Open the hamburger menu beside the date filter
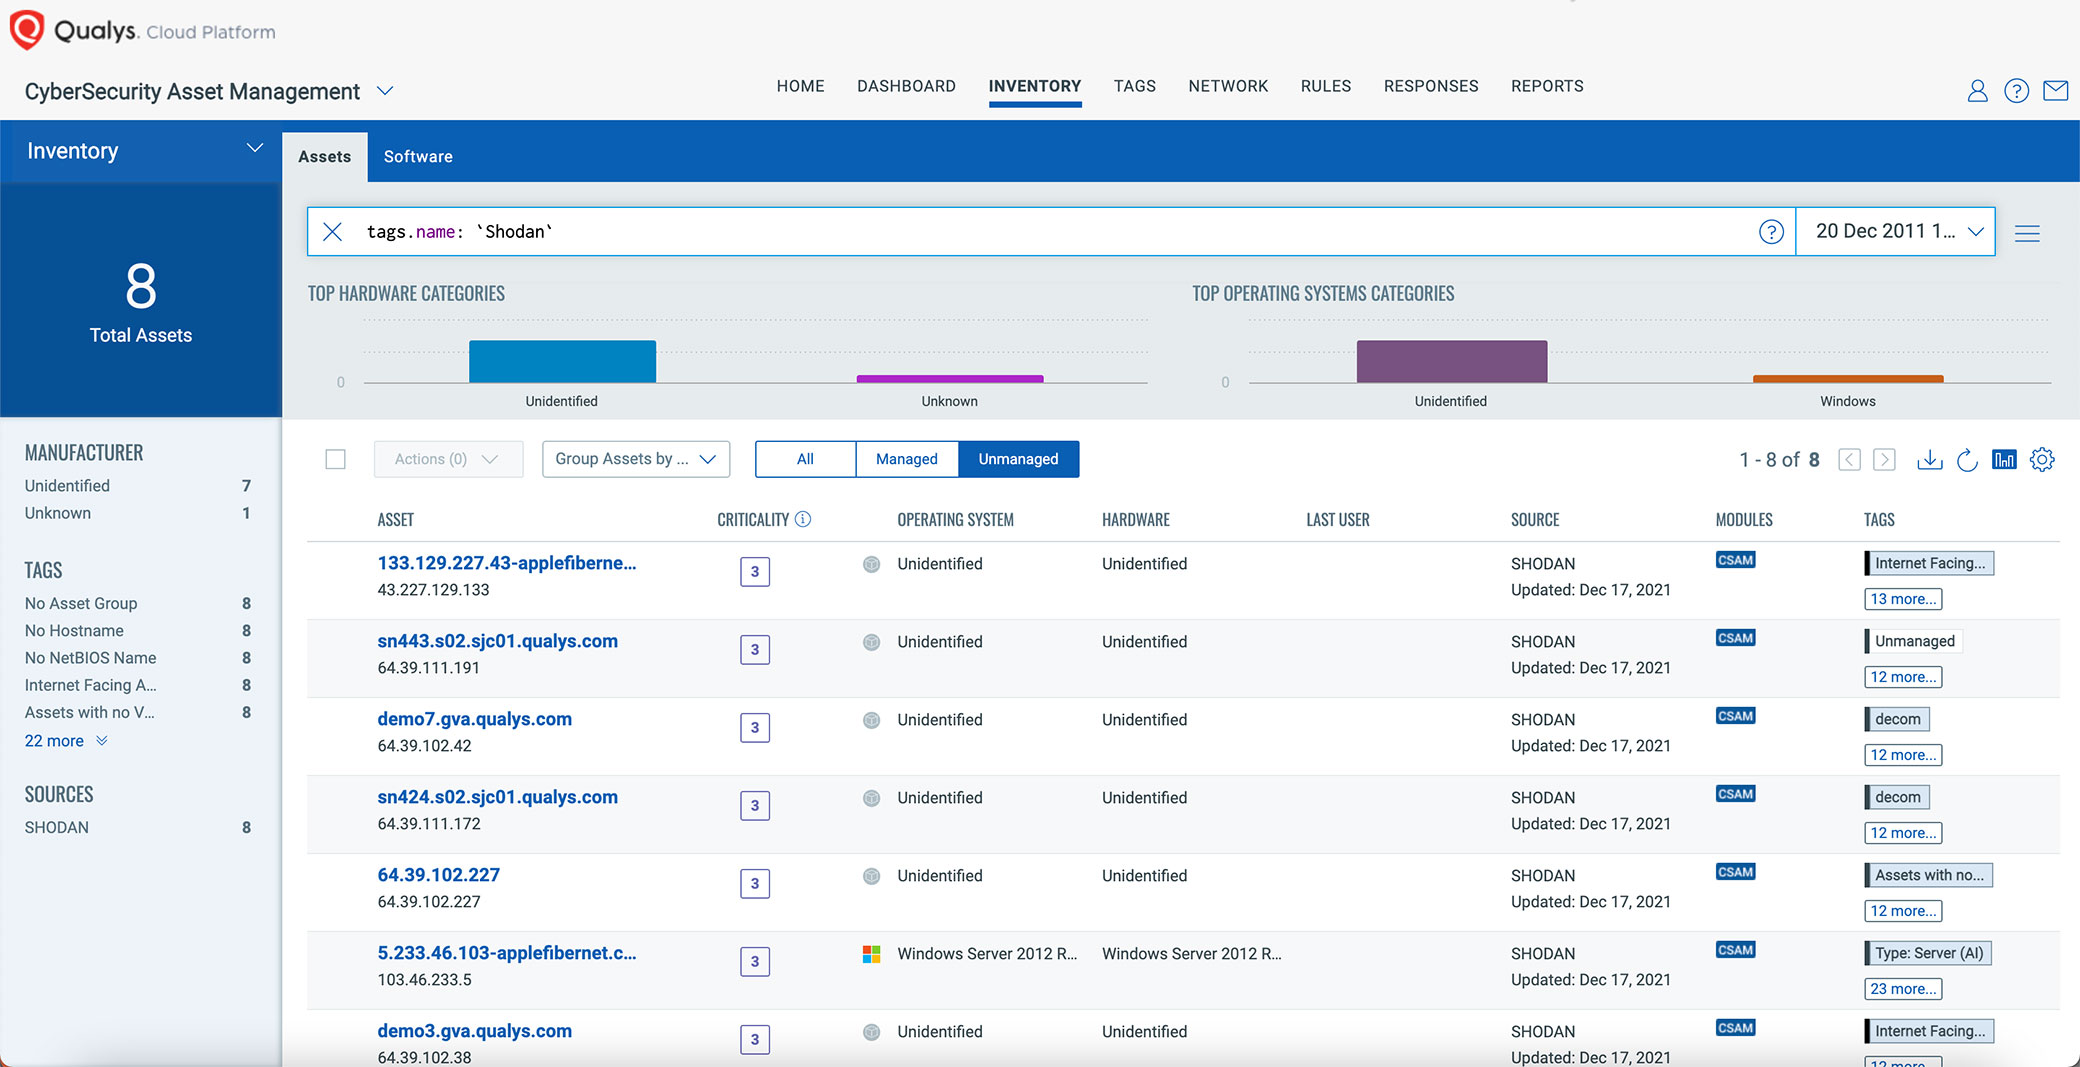The height and width of the screenshot is (1067, 2080). (x=2028, y=232)
